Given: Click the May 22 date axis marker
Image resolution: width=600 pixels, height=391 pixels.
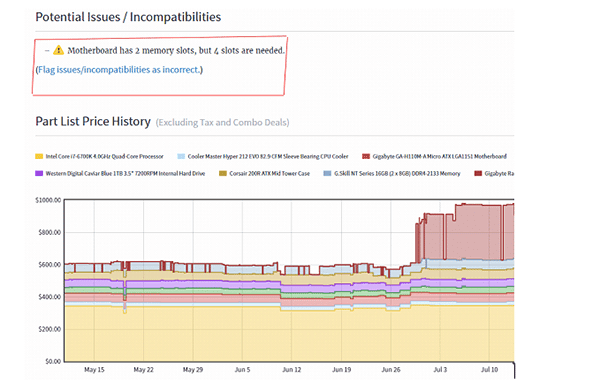Looking at the screenshot, I should pos(143,370).
